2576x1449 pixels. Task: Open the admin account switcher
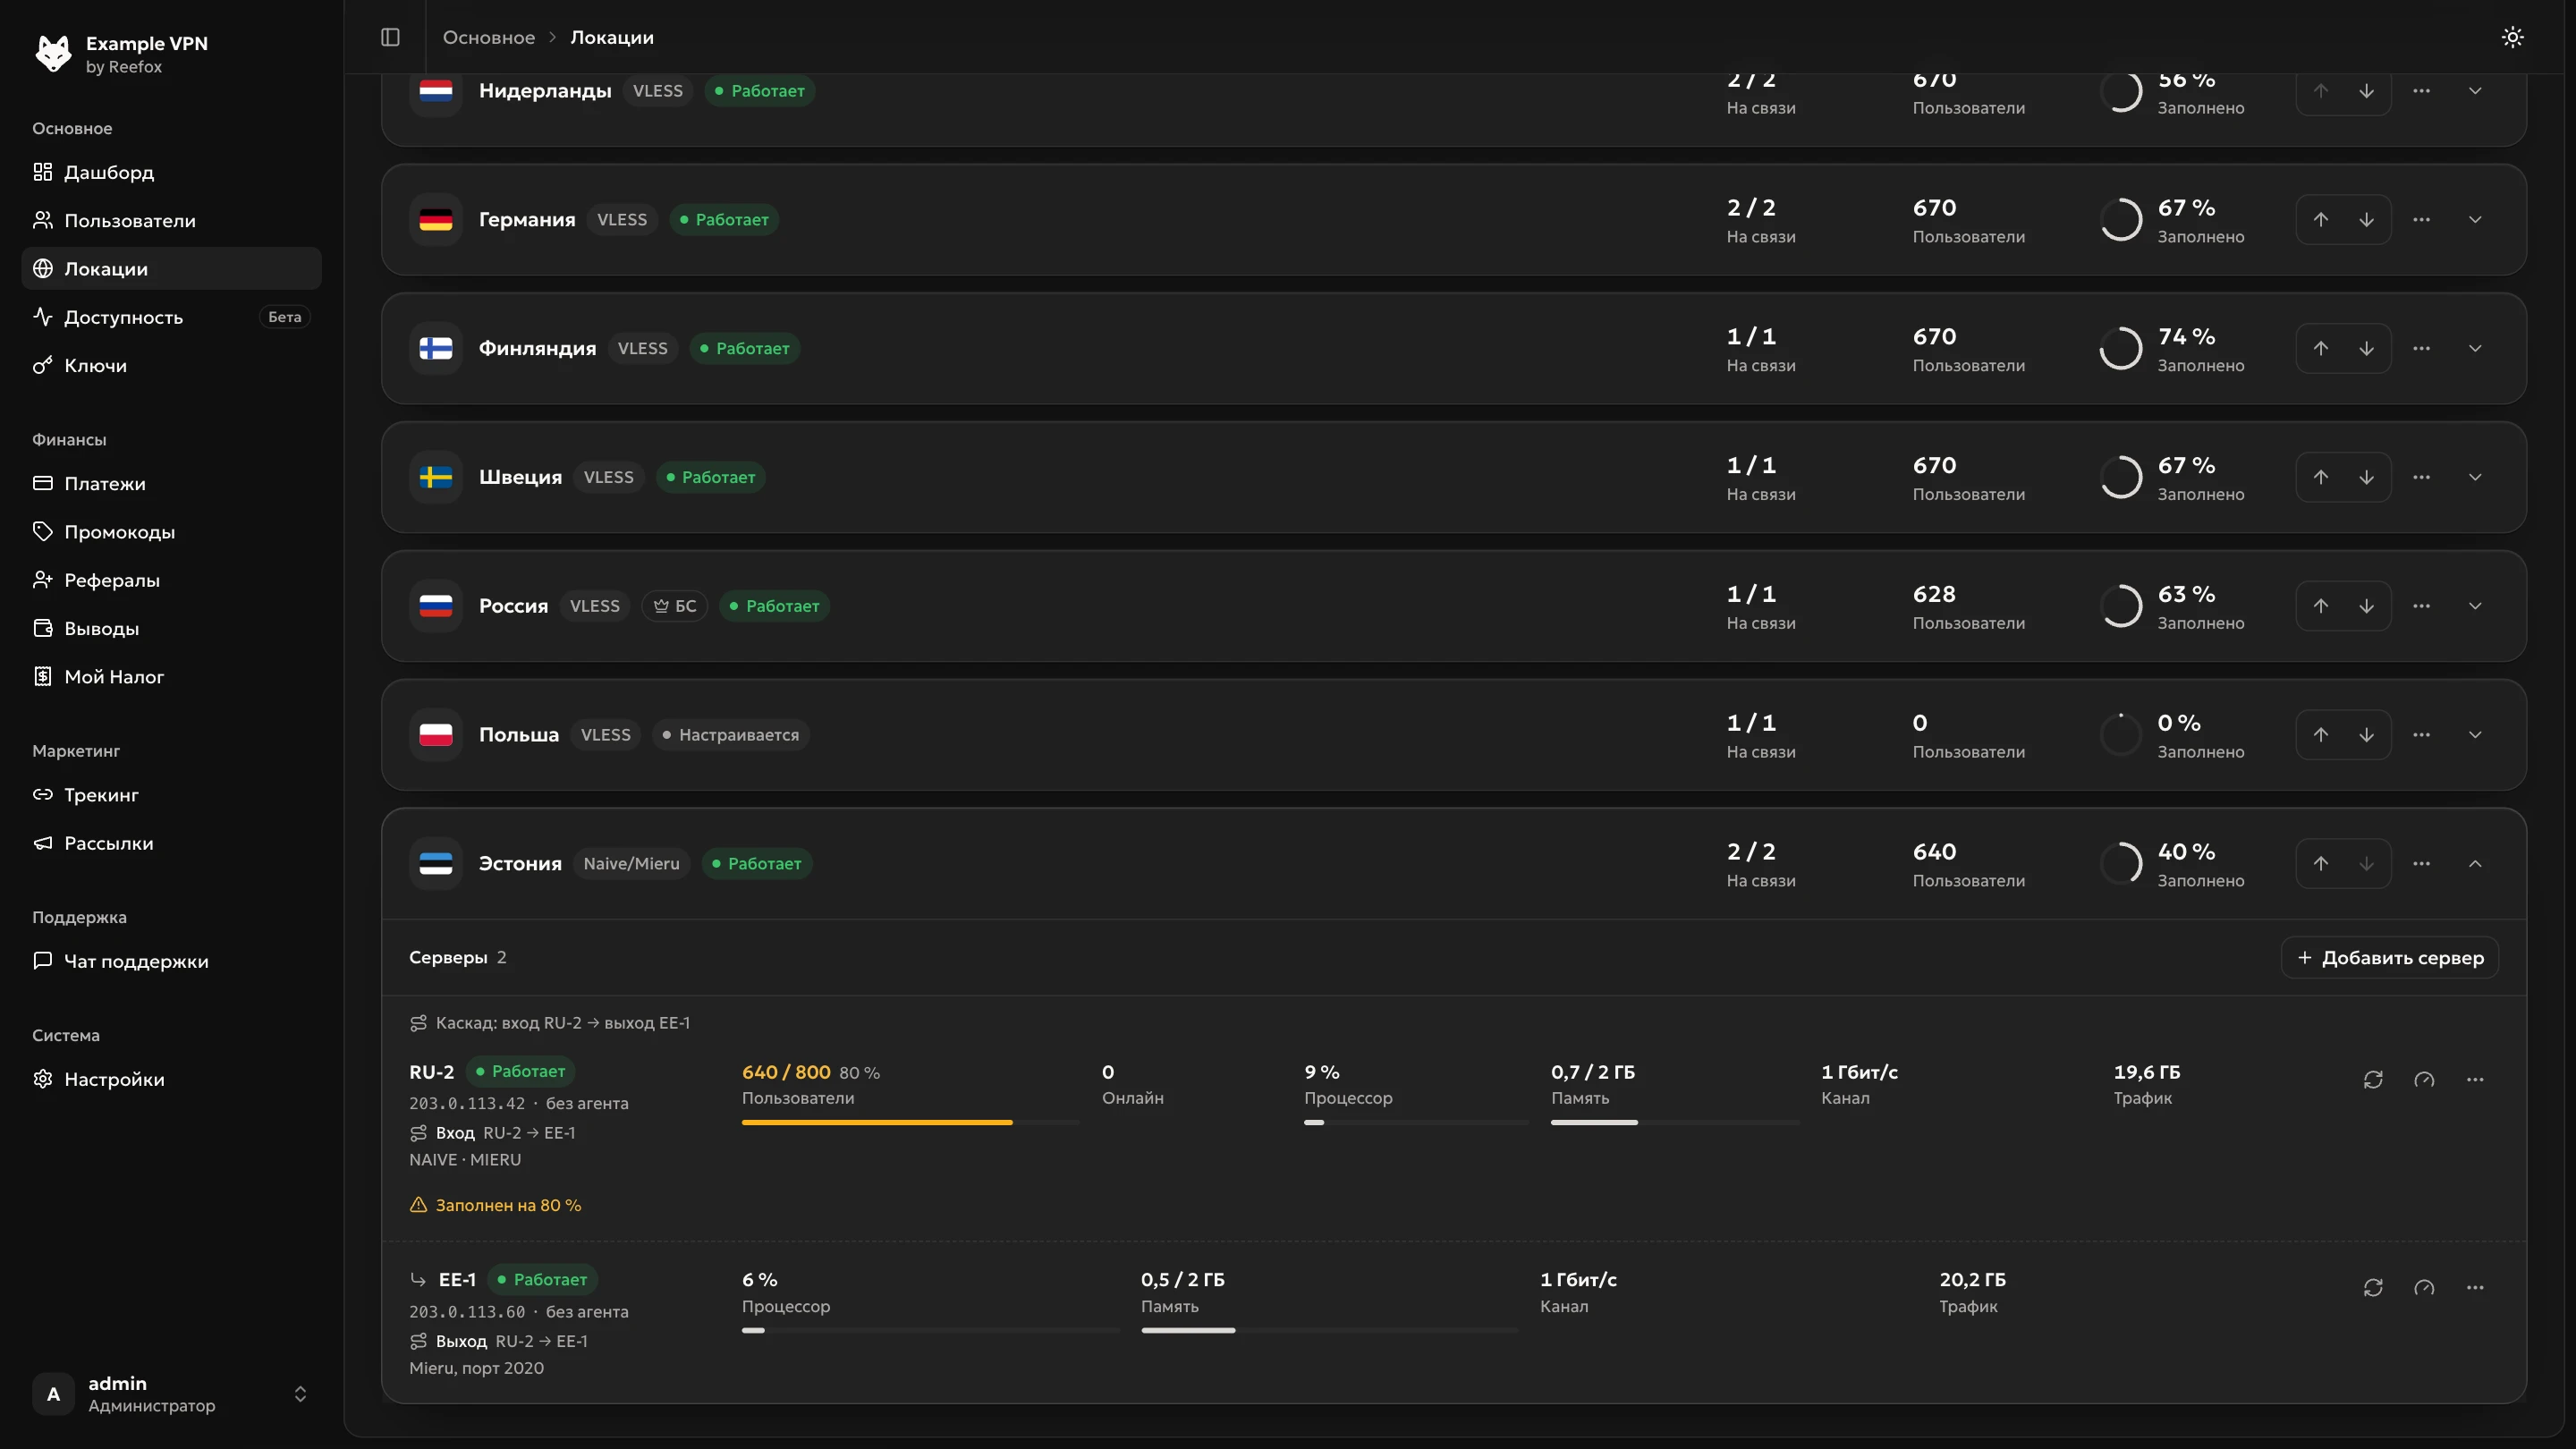(x=171, y=1394)
